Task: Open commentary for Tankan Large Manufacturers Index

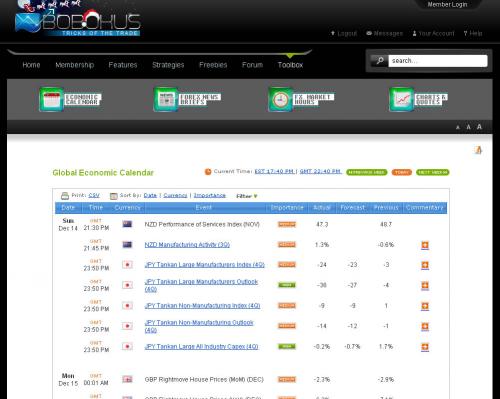Action: pos(425,265)
